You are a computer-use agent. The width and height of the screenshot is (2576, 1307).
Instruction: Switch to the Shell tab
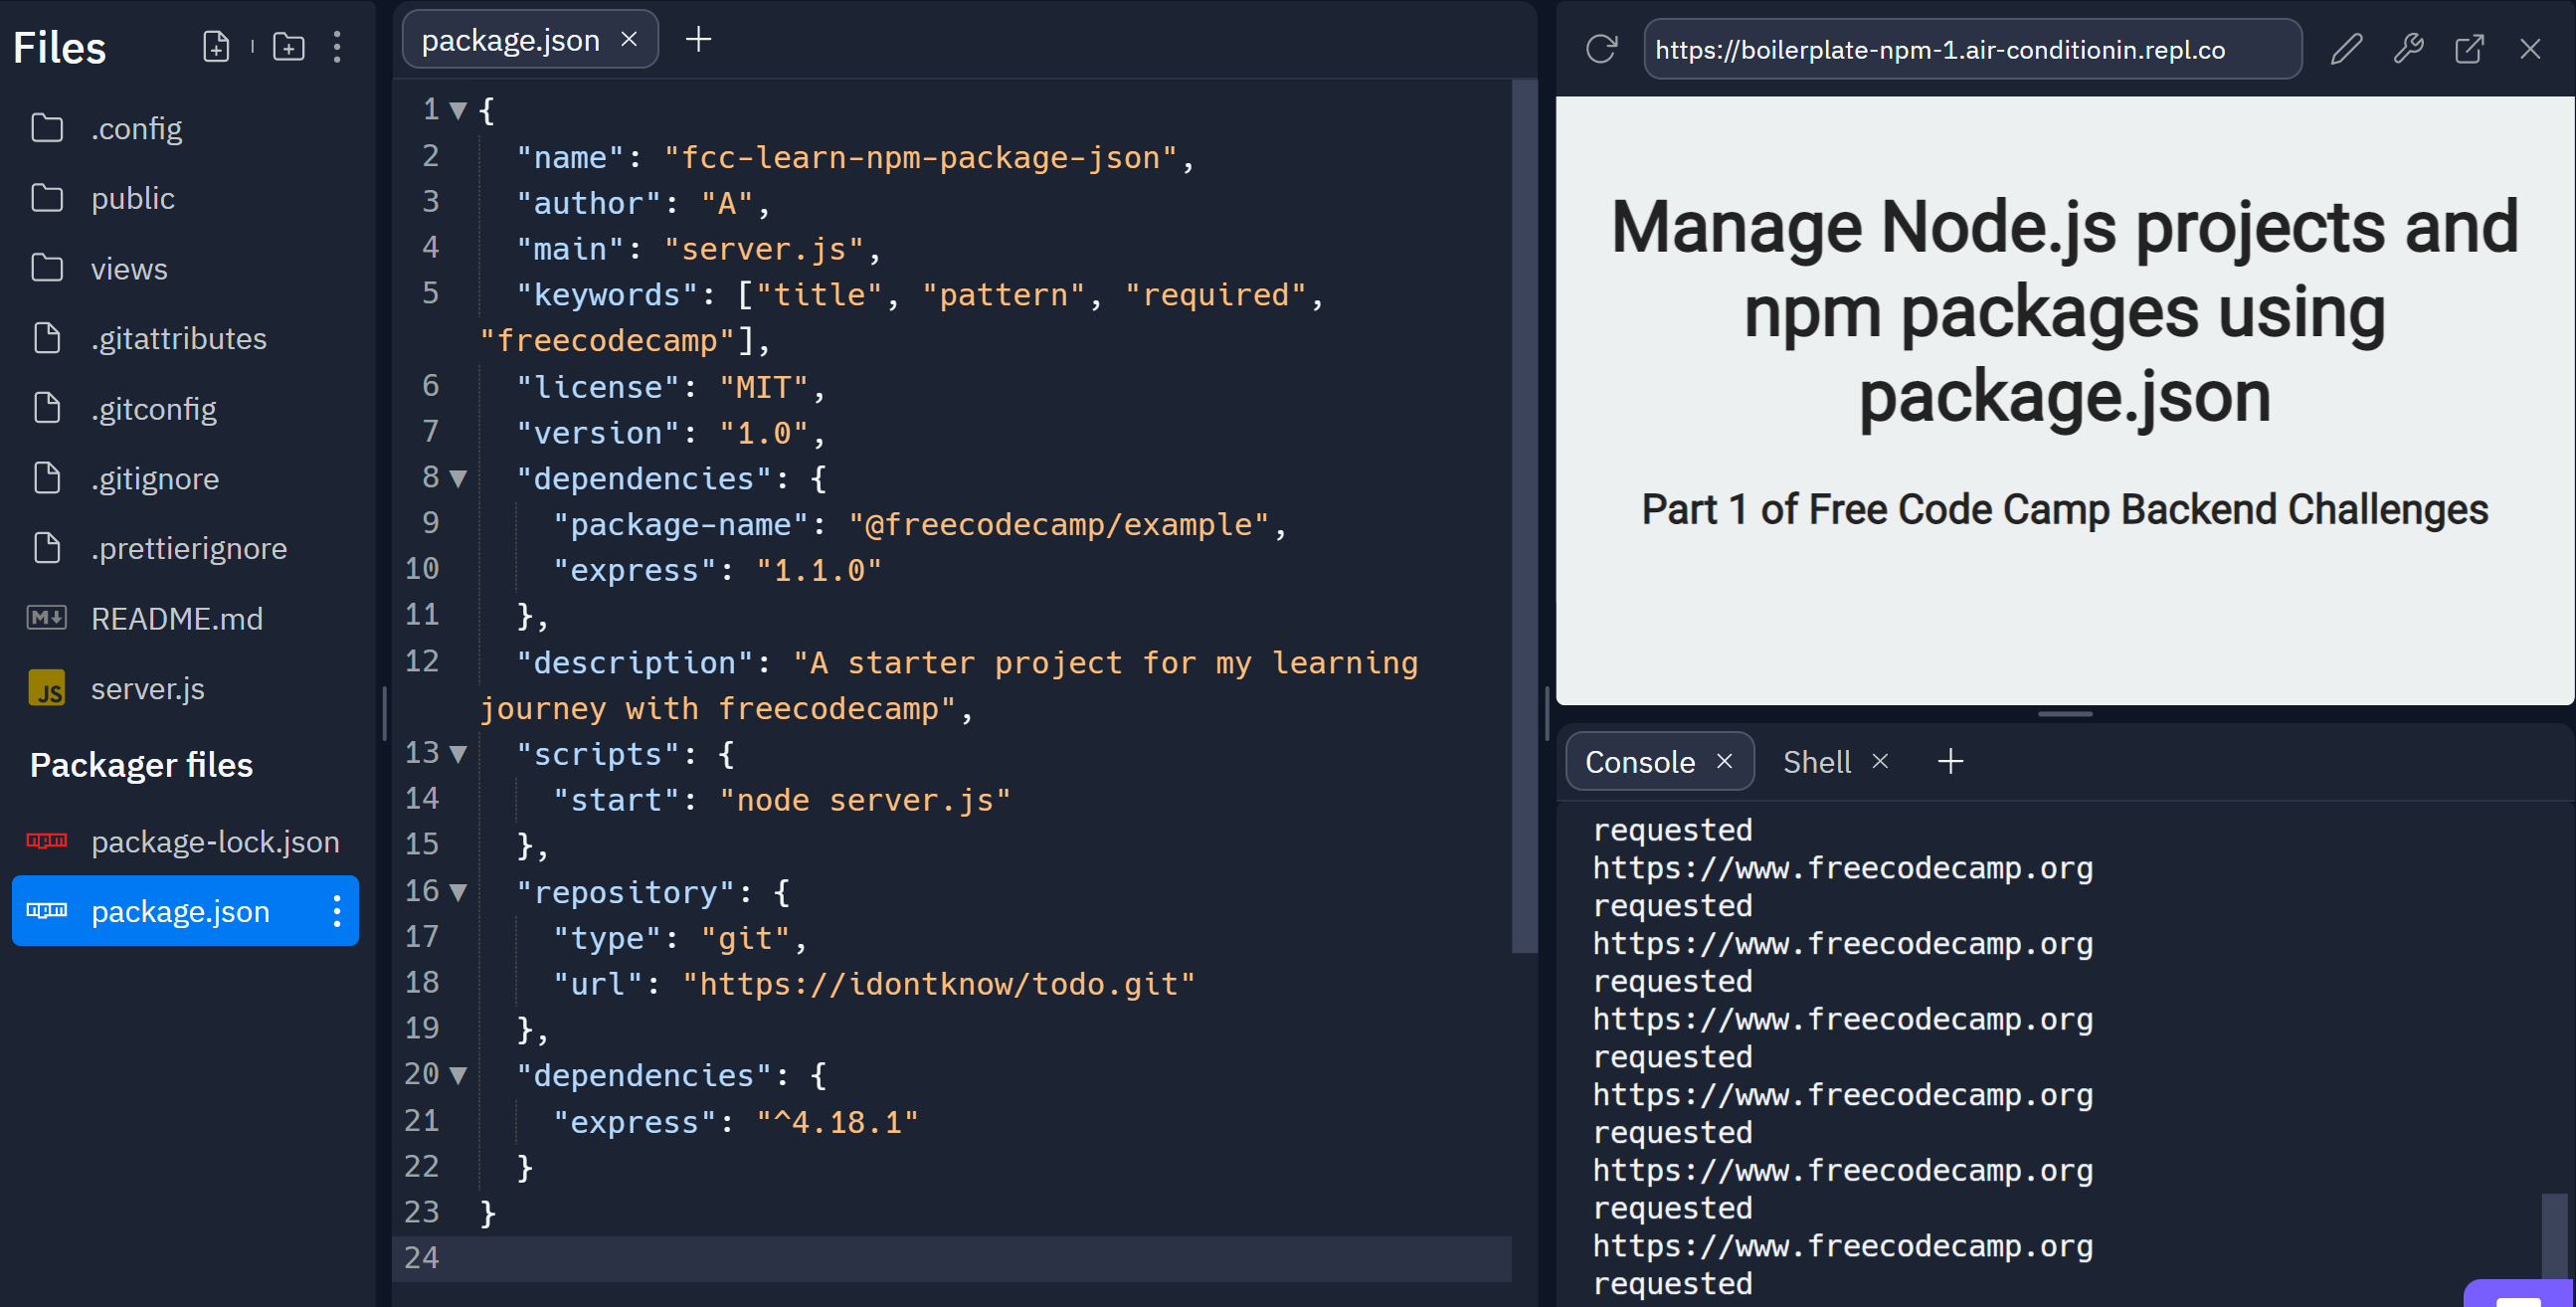[1816, 762]
